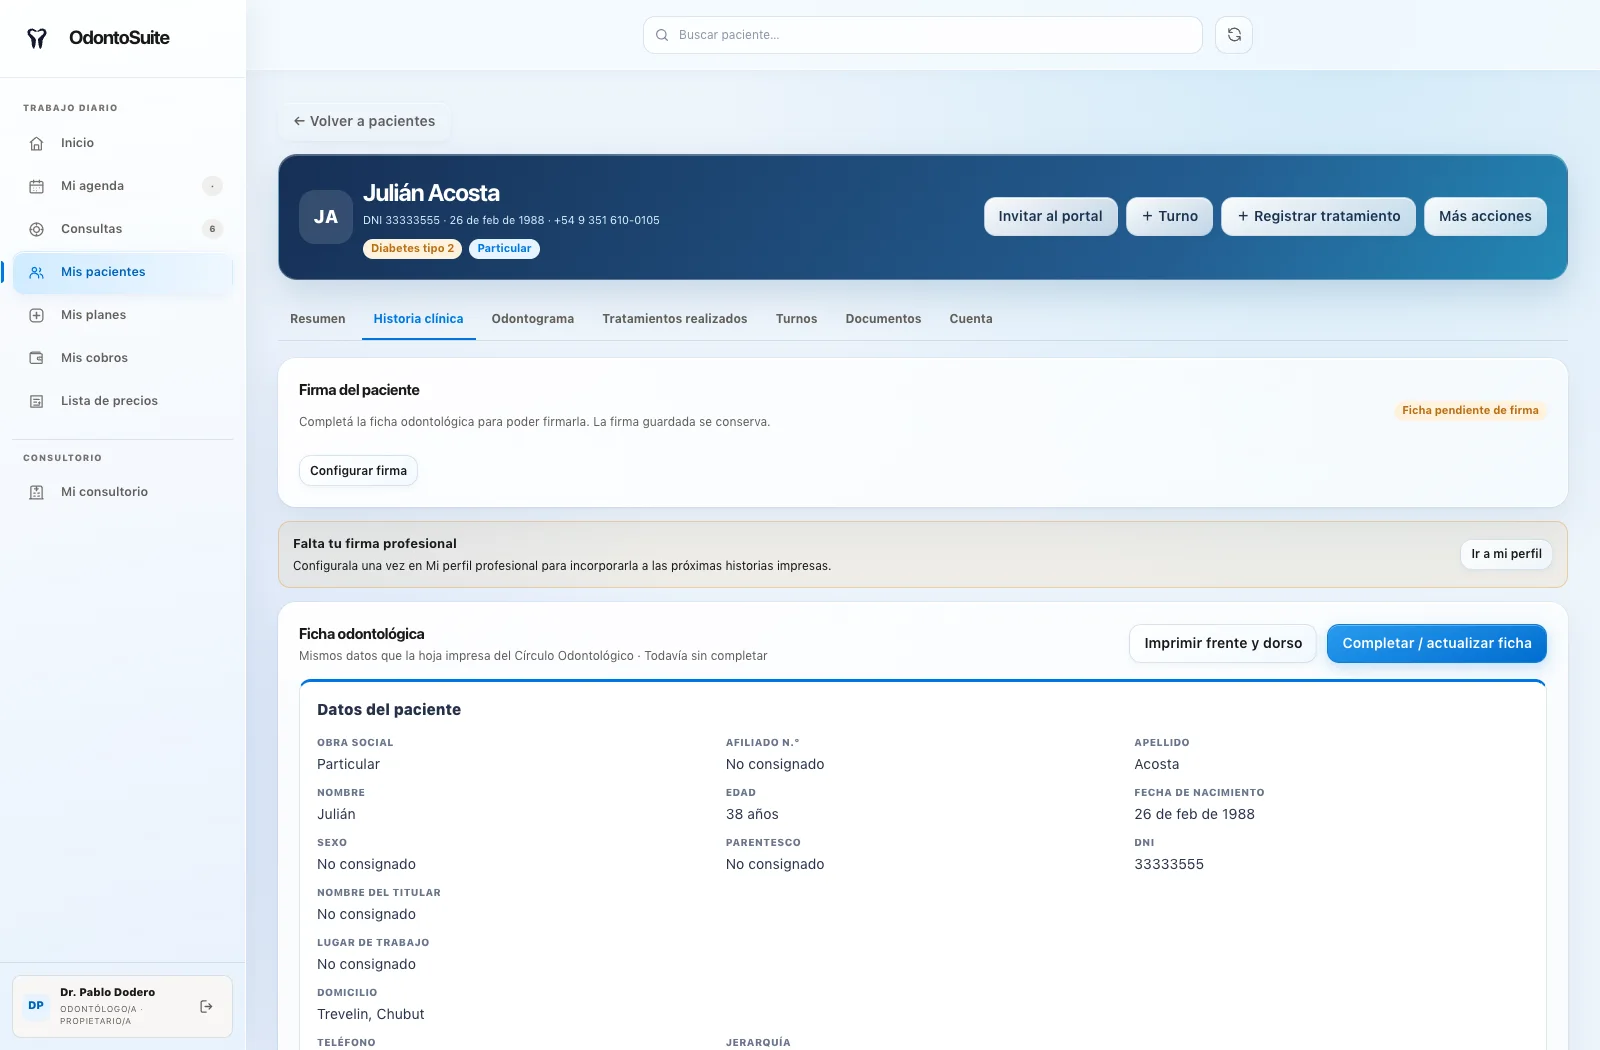
Task: Click the Apellido value Acosta
Action: coord(1157,764)
